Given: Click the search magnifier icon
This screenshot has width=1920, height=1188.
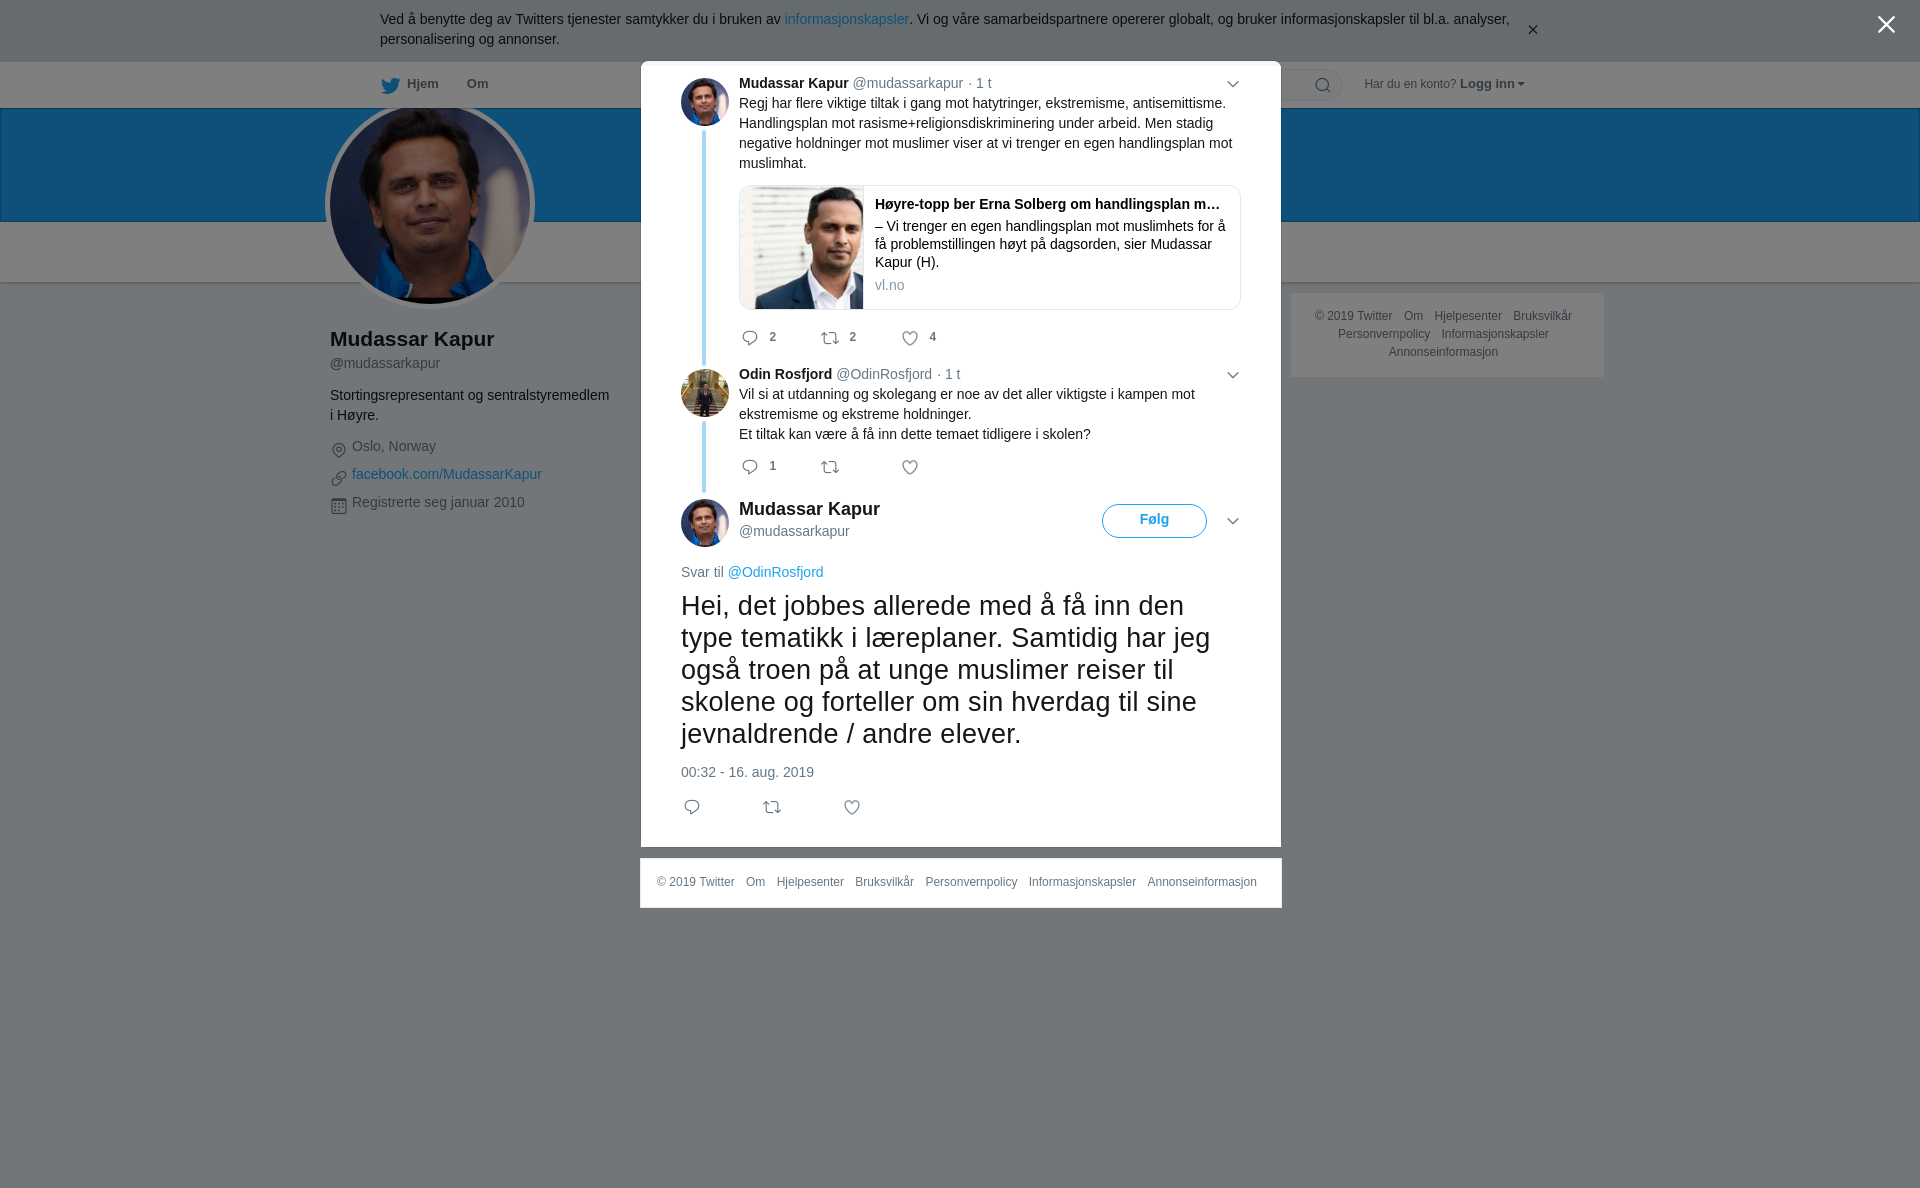Looking at the screenshot, I should pos(1323,85).
